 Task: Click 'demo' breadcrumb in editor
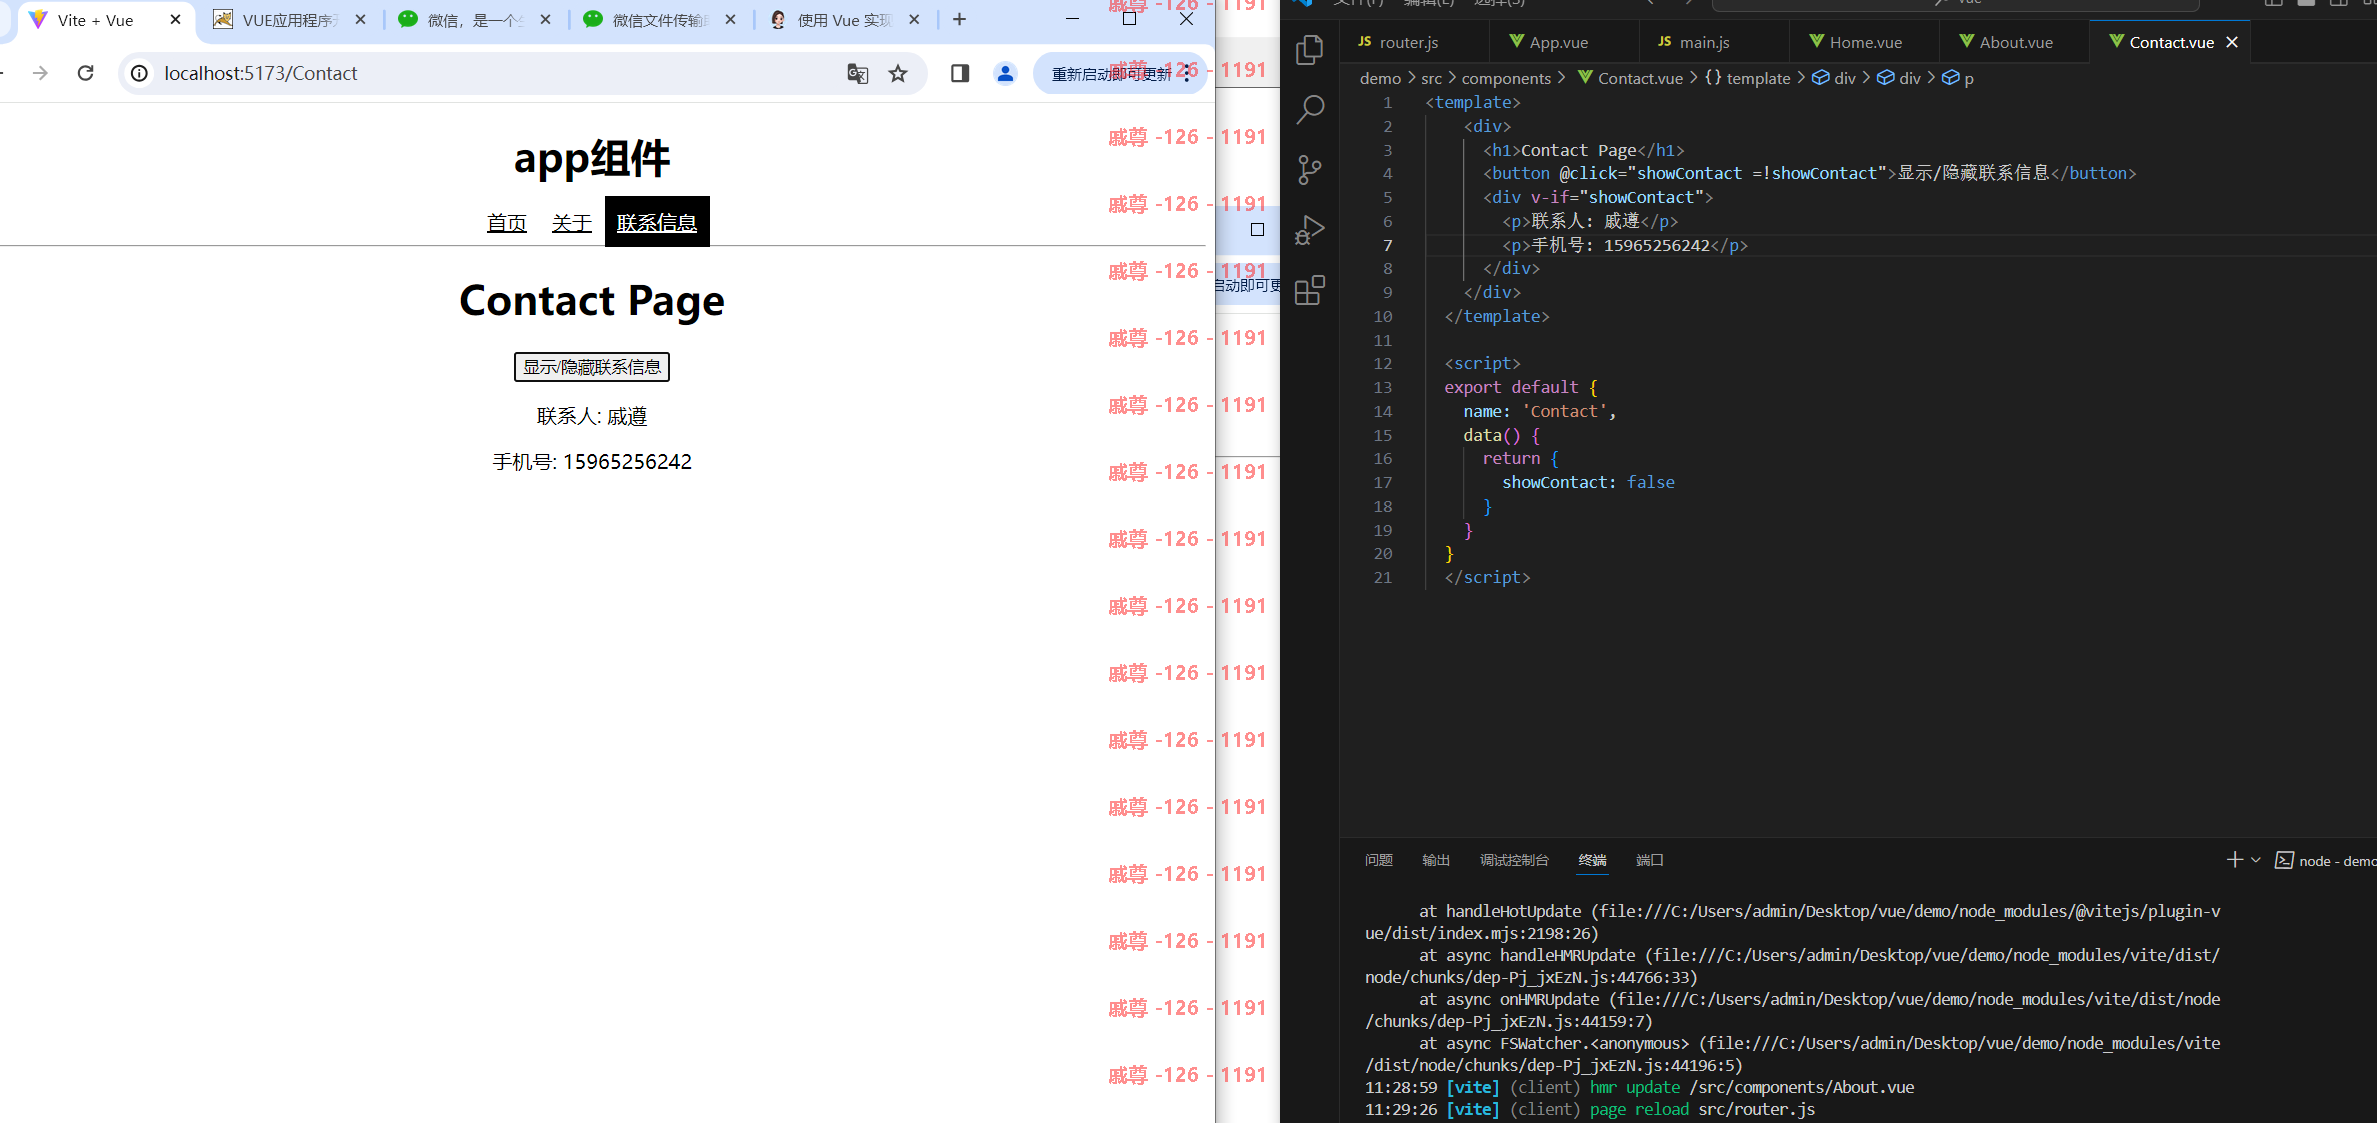1380,78
